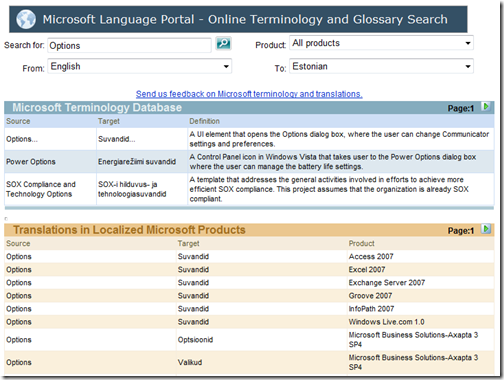Click the definition about SOX compliance template
This screenshot has height=380, width=504.
341,189
